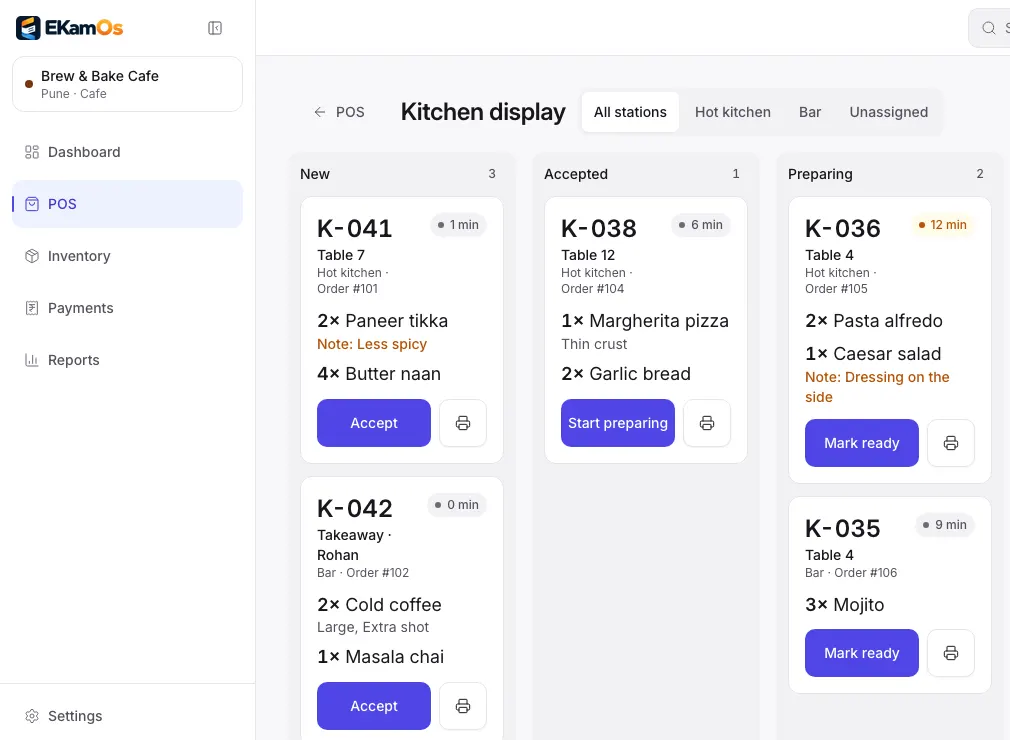The height and width of the screenshot is (740, 1010).
Task: Click the 0 min timer badge
Action: click(457, 505)
